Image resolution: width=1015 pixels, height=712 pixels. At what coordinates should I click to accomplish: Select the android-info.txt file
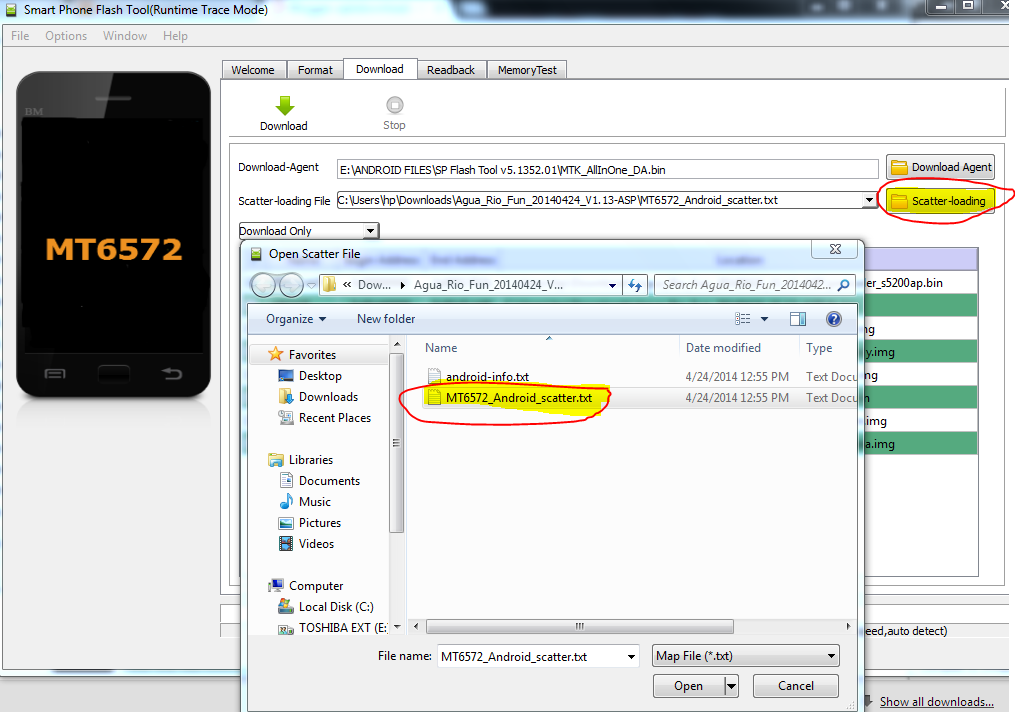tap(487, 377)
